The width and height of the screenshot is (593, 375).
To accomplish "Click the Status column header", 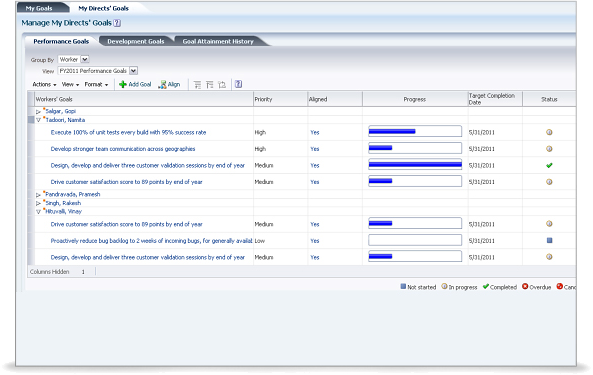I will (x=549, y=99).
